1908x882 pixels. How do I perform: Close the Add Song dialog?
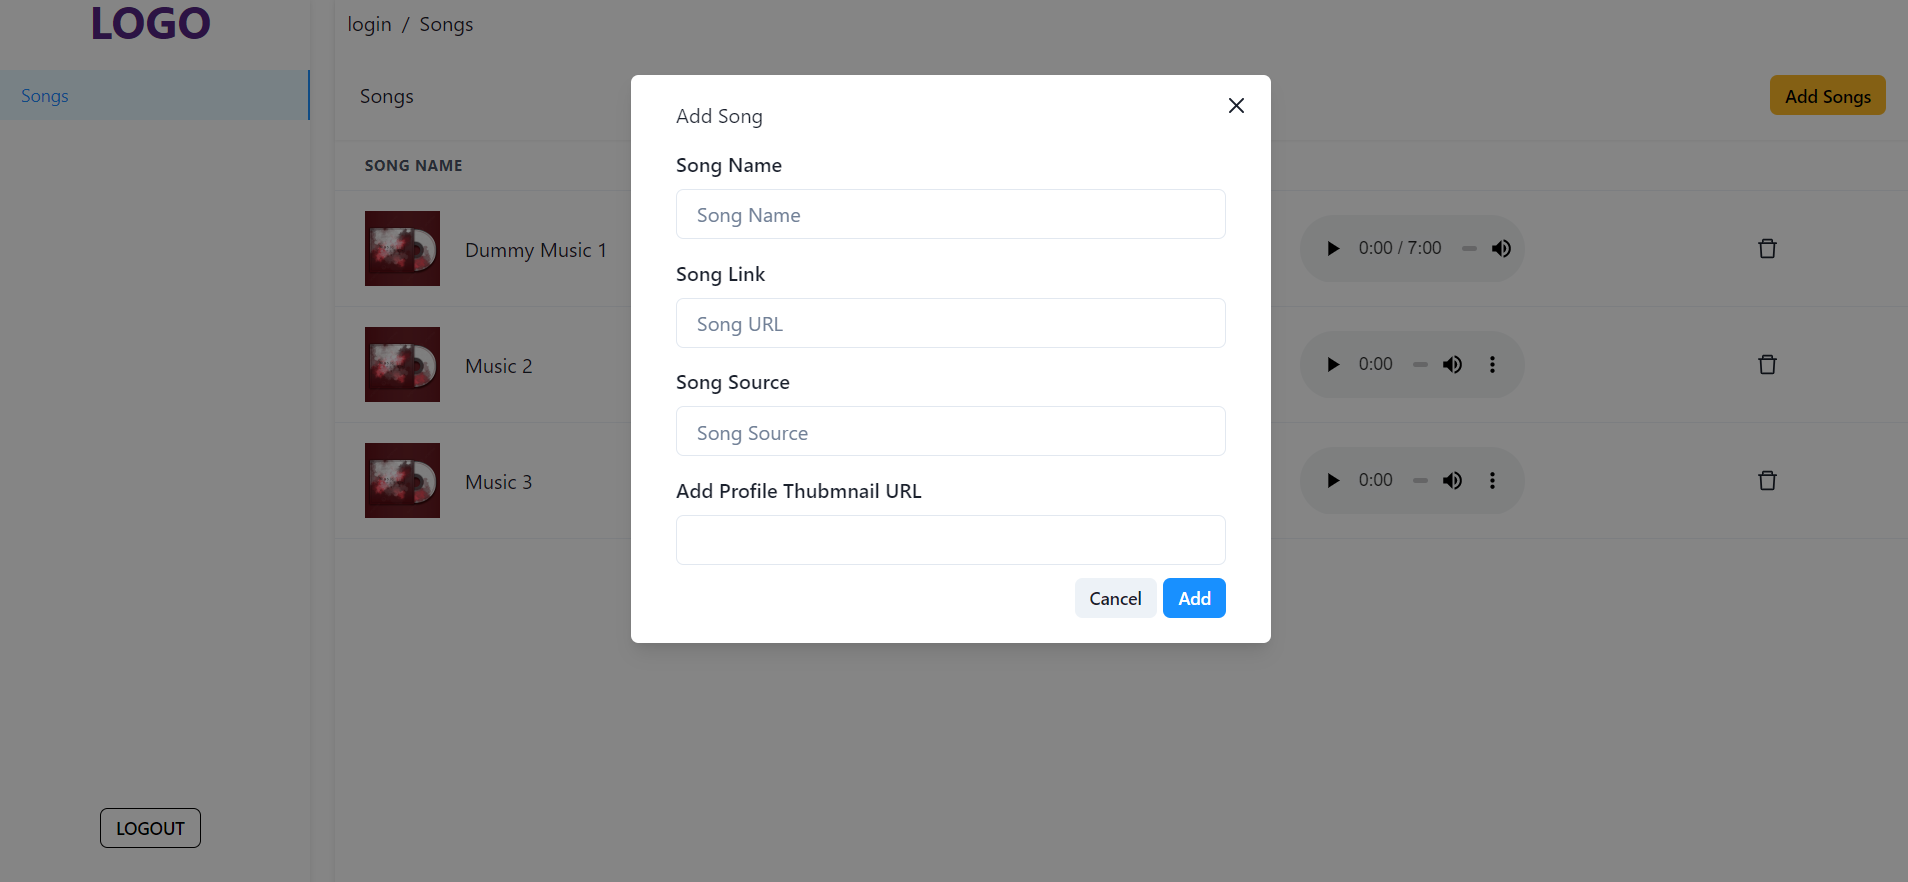[1235, 105]
